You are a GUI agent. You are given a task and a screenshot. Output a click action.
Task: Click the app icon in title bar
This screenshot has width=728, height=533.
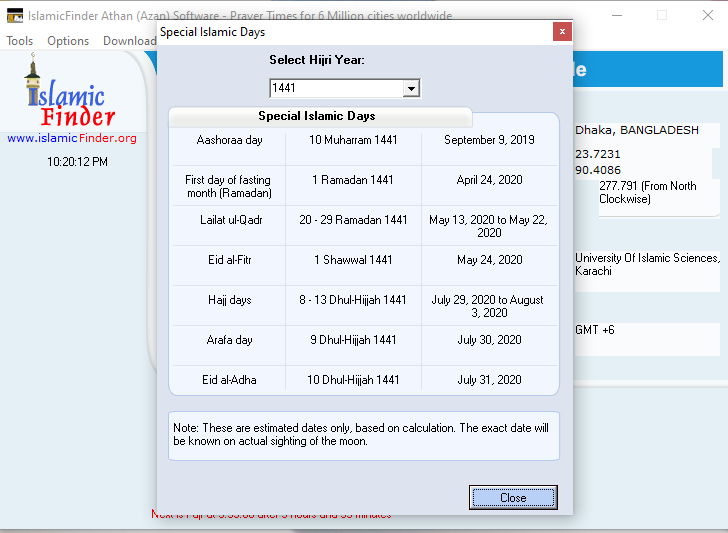coord(15,16)
